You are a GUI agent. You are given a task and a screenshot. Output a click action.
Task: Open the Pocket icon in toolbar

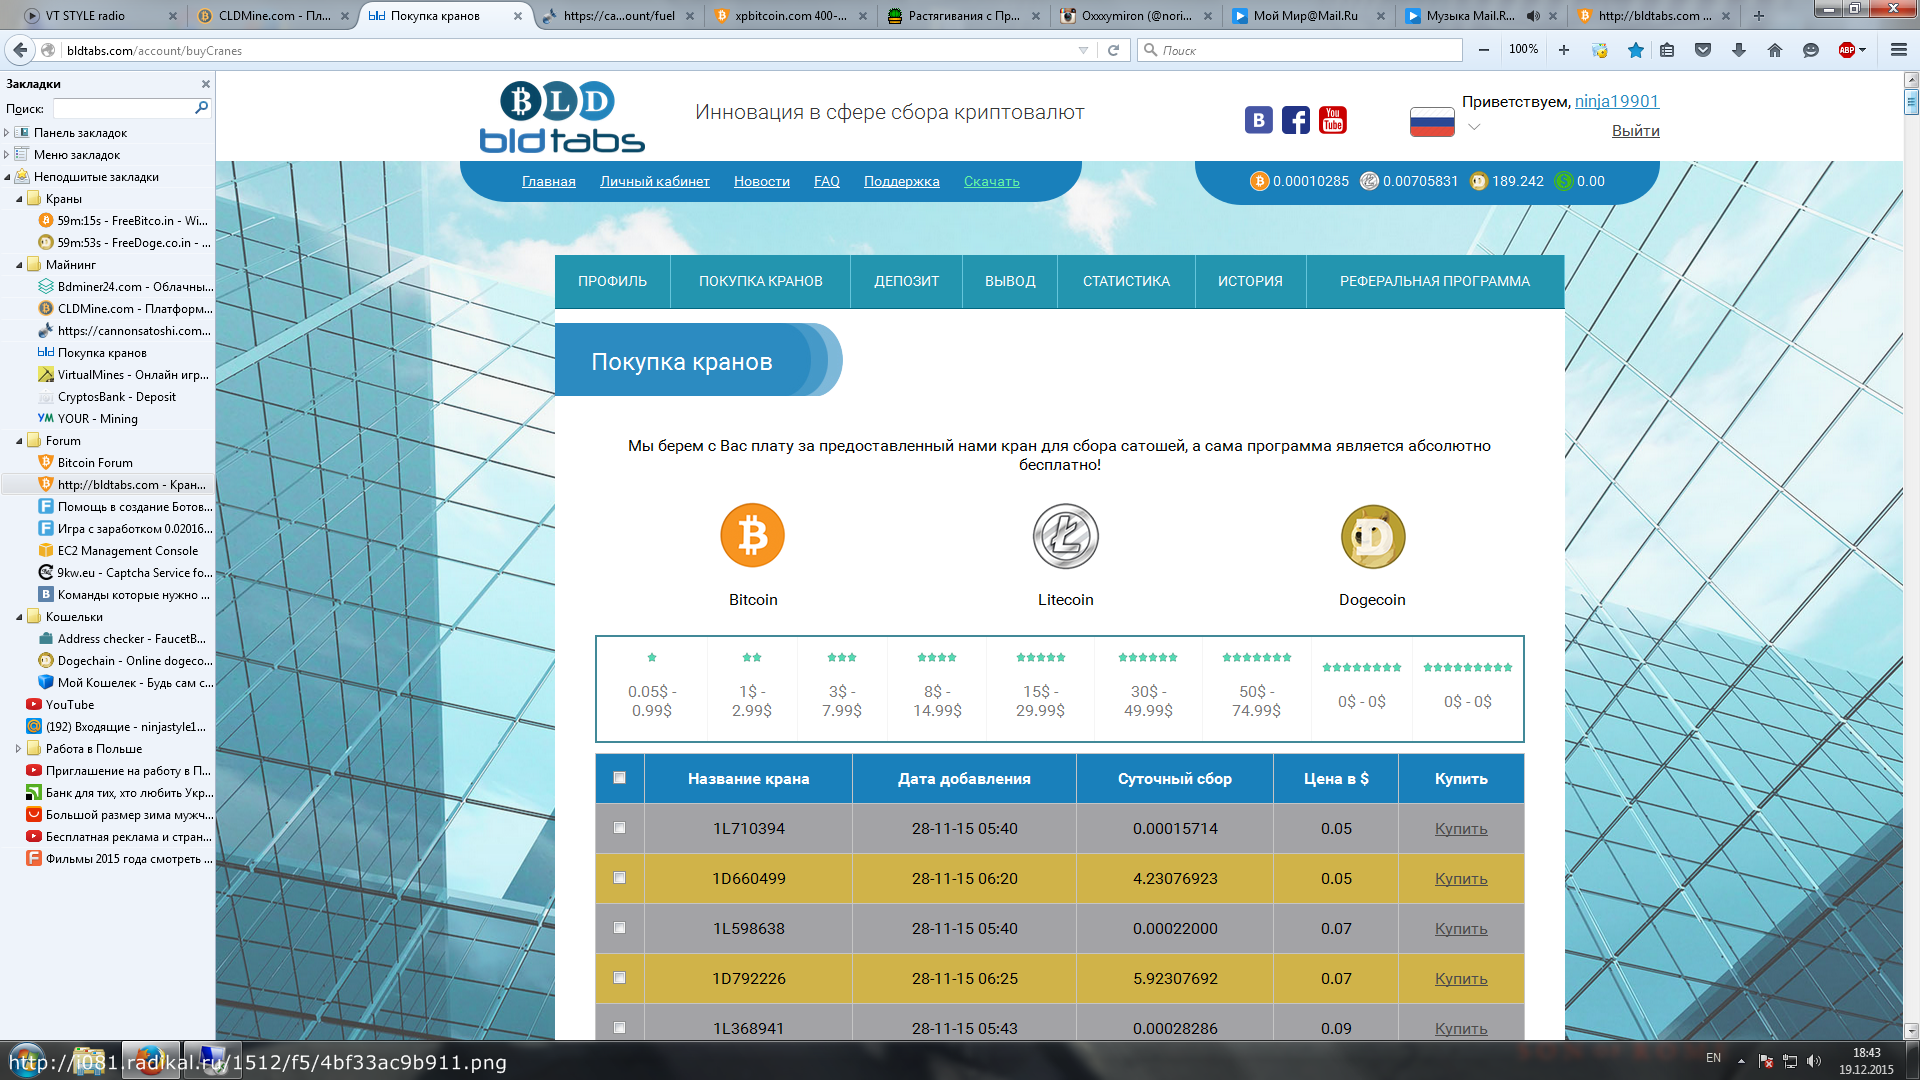tap(1703, 50)
